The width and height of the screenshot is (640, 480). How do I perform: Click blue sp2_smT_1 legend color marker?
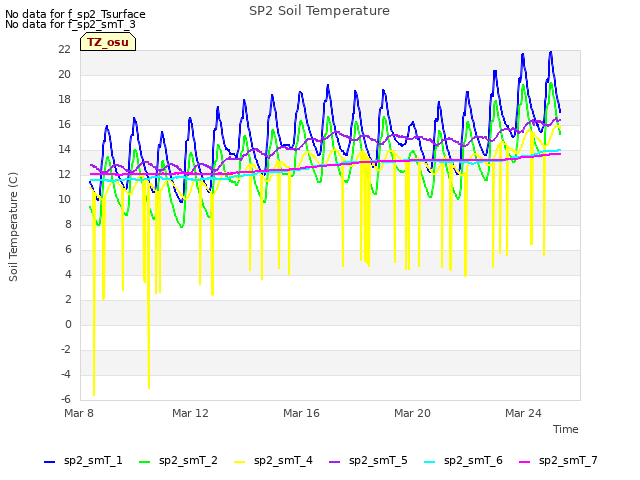coord(49,462)
